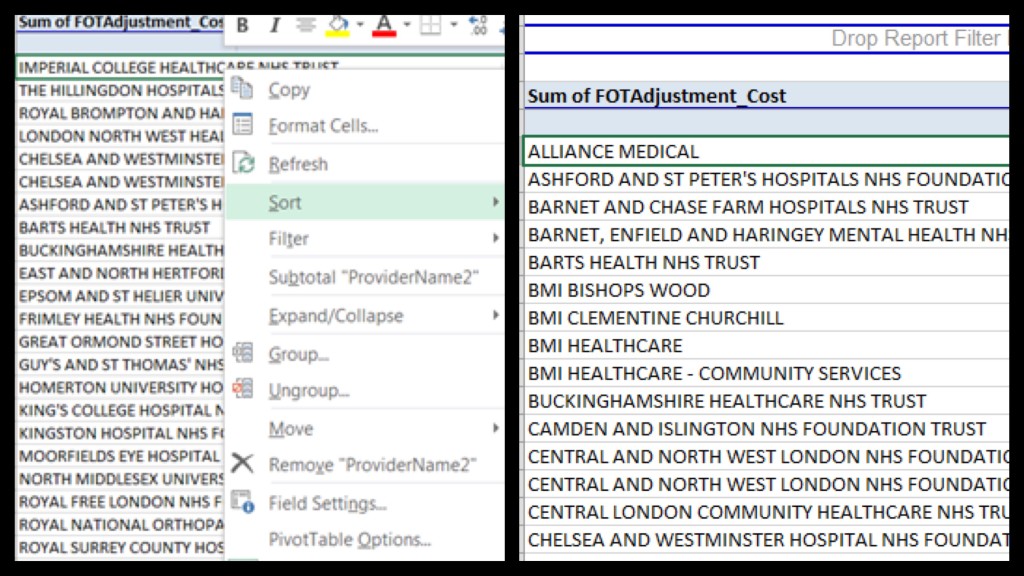Screen dimensions: 1024x576
Task: Select MOORFIELDS EYE HOSPITAL row
Action: point(121,456)
